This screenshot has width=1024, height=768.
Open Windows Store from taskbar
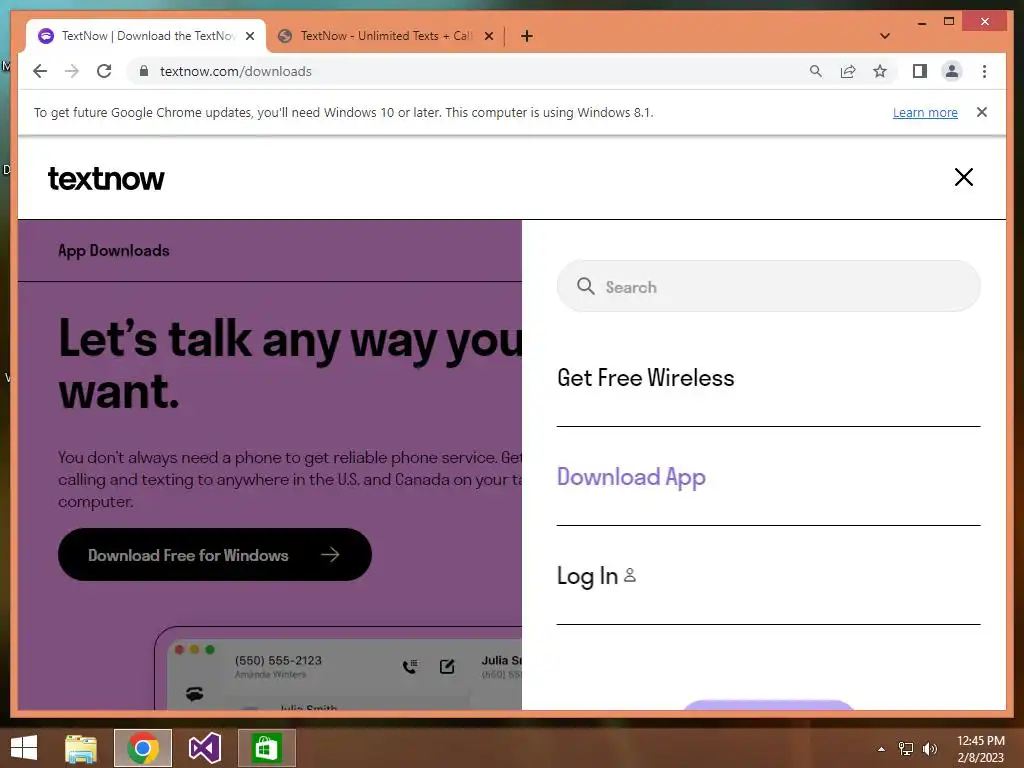[266, 748]
